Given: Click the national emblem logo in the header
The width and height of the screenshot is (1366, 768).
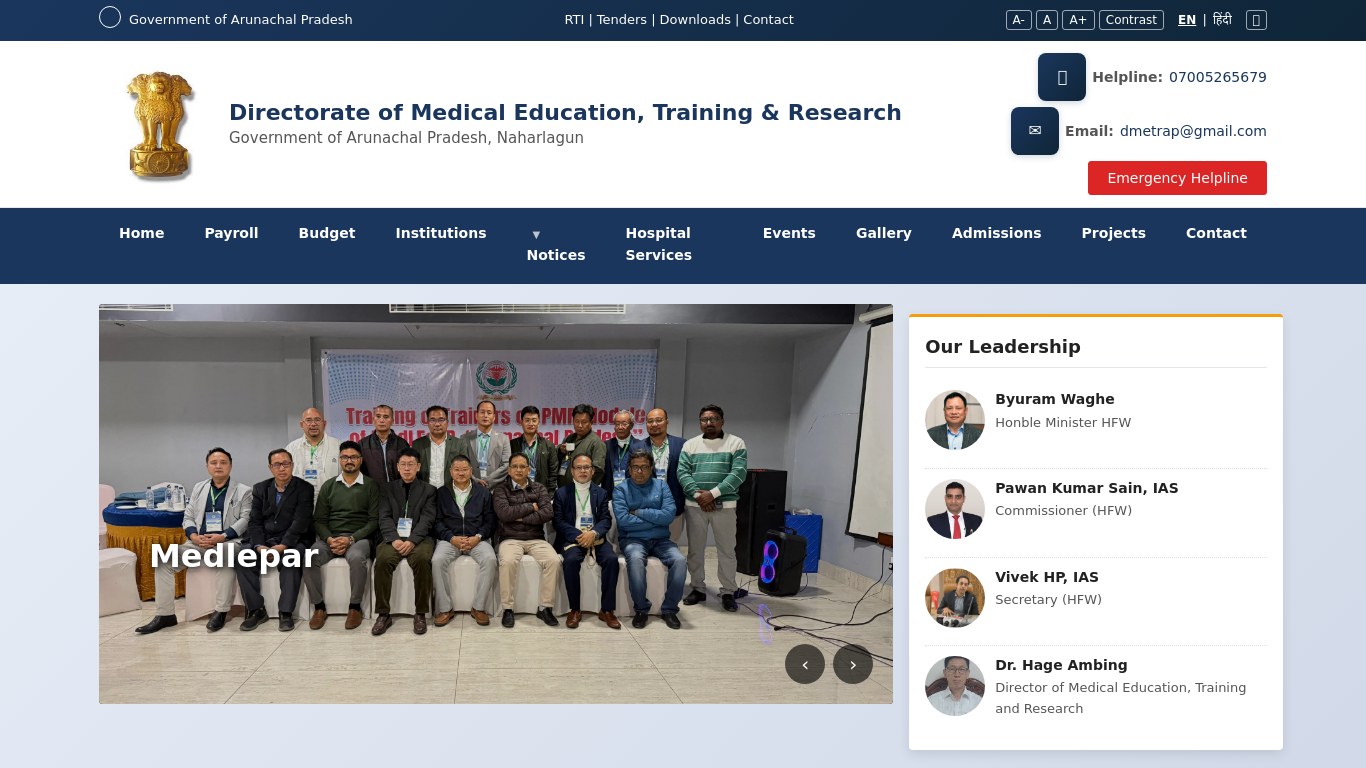Looking at the screenshot, I should point(159,123).
